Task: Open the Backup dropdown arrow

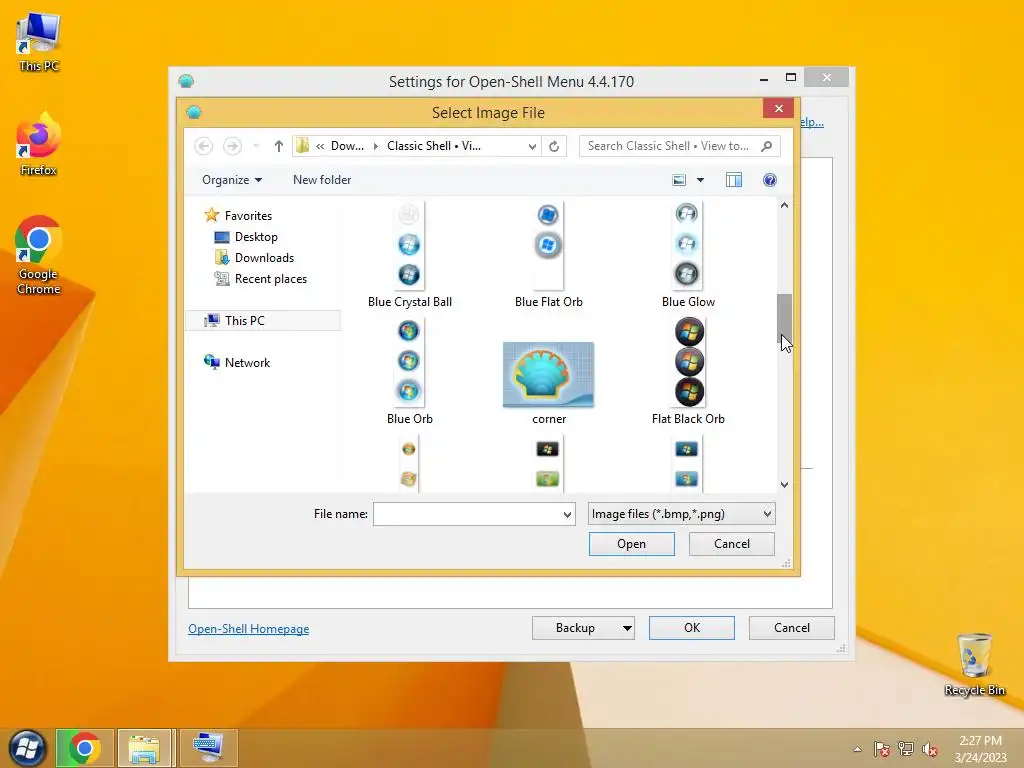Action: [627, 628]
